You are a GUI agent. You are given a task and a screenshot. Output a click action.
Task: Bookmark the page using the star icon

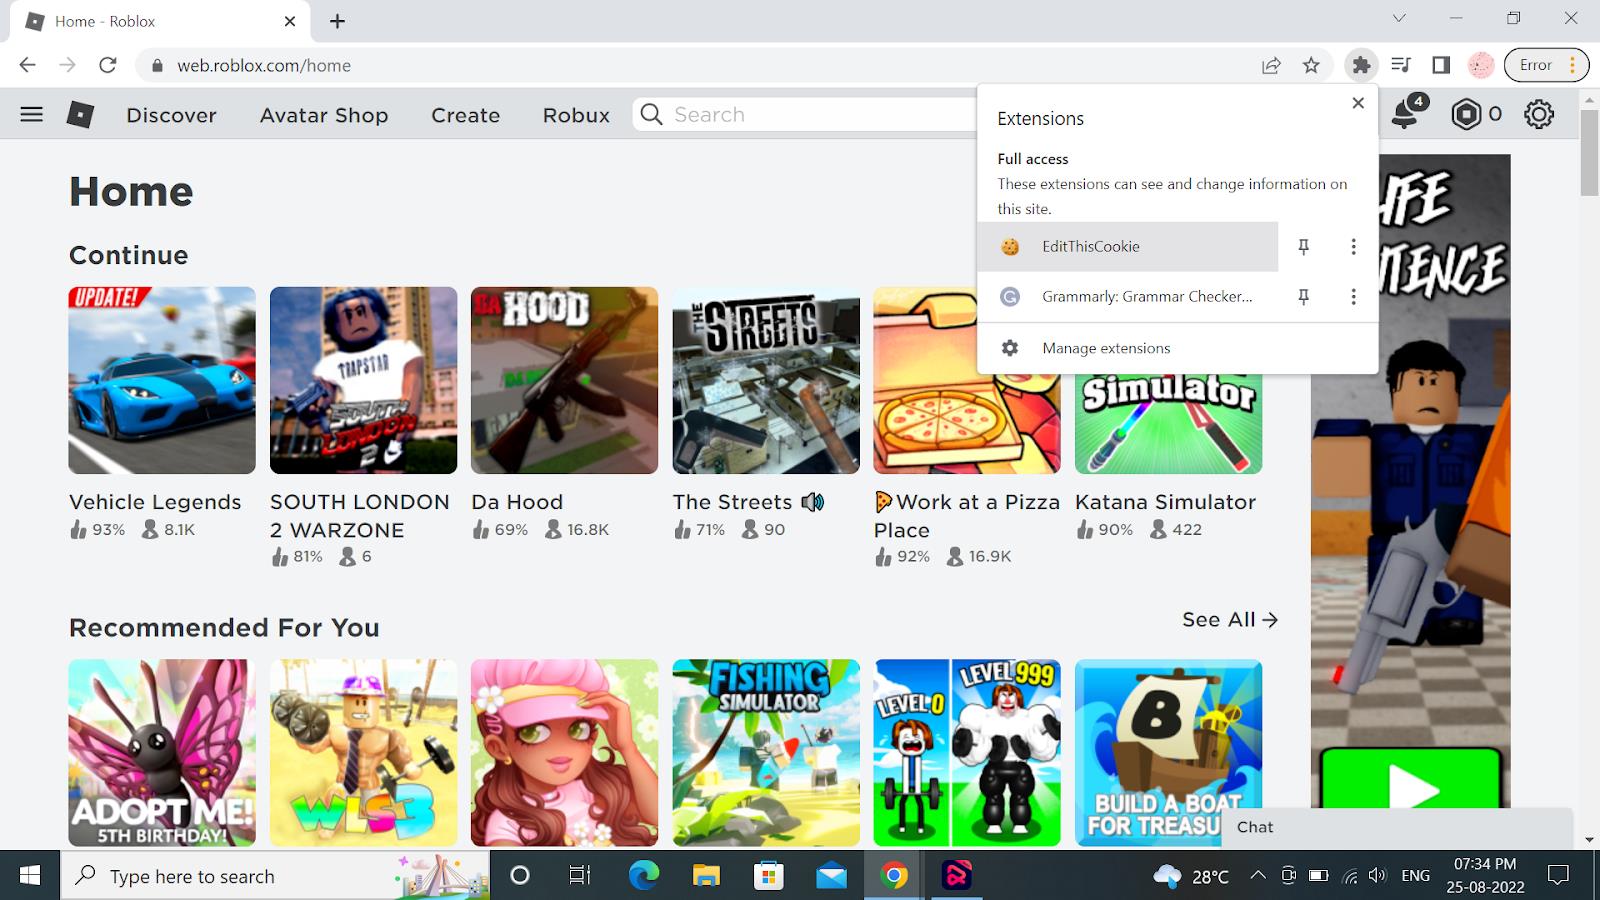[1310, 65]
